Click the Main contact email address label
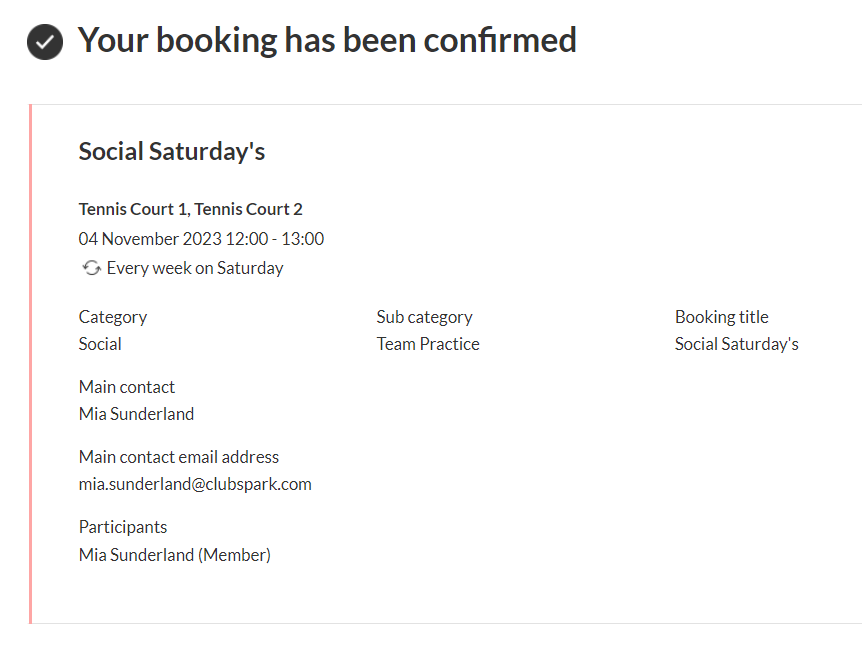Screen dimensions: 862x657 pos(179,457)
